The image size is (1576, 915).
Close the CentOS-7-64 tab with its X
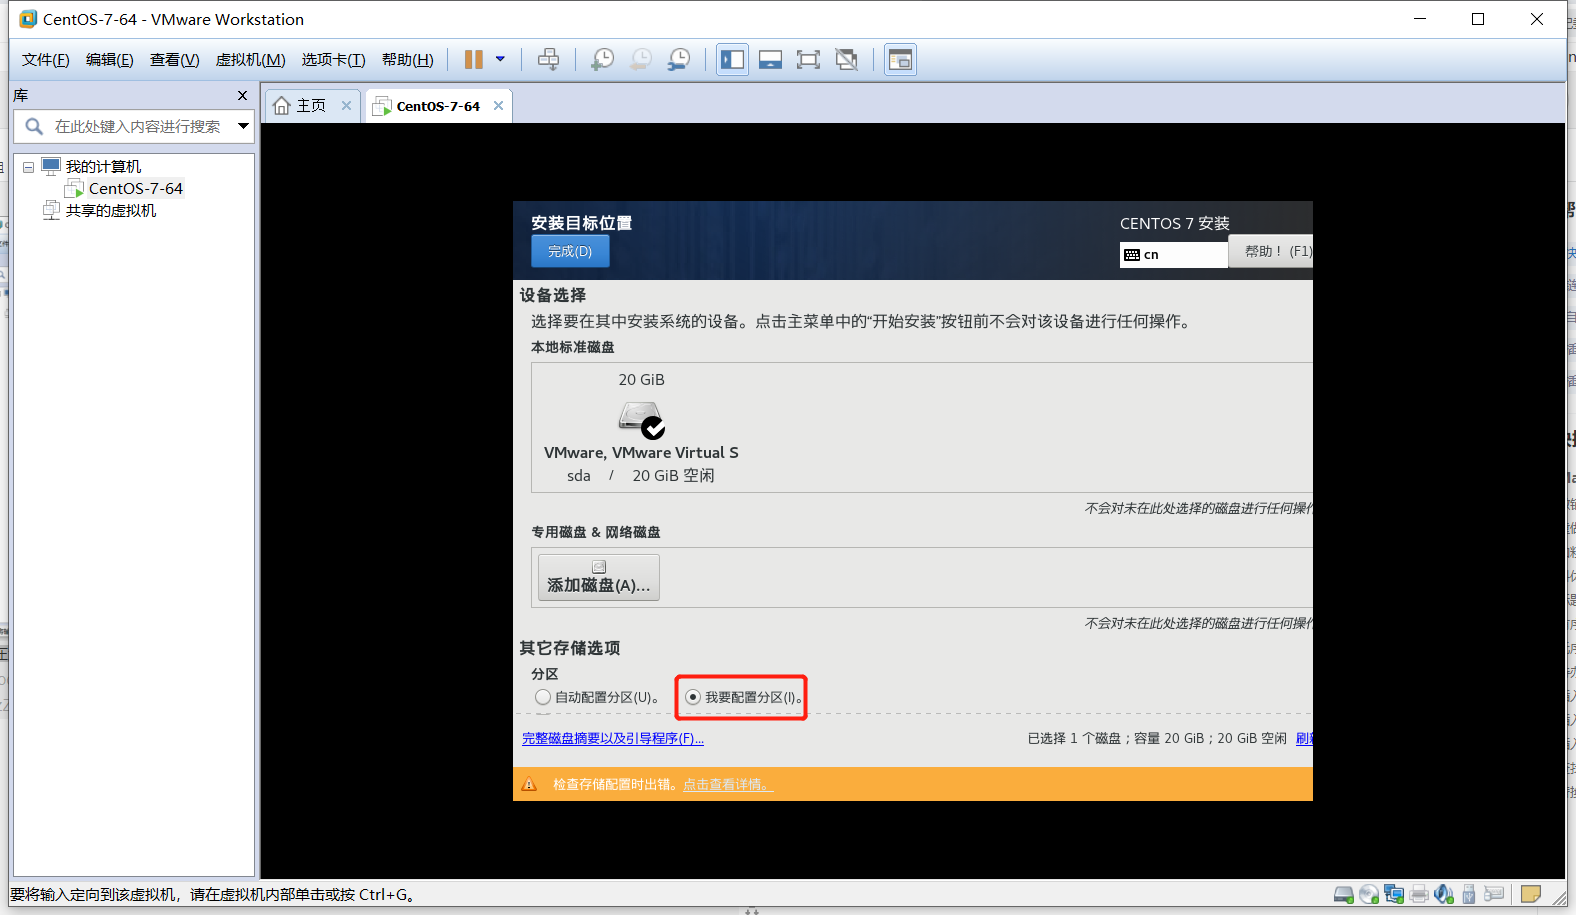pos(498,106)
